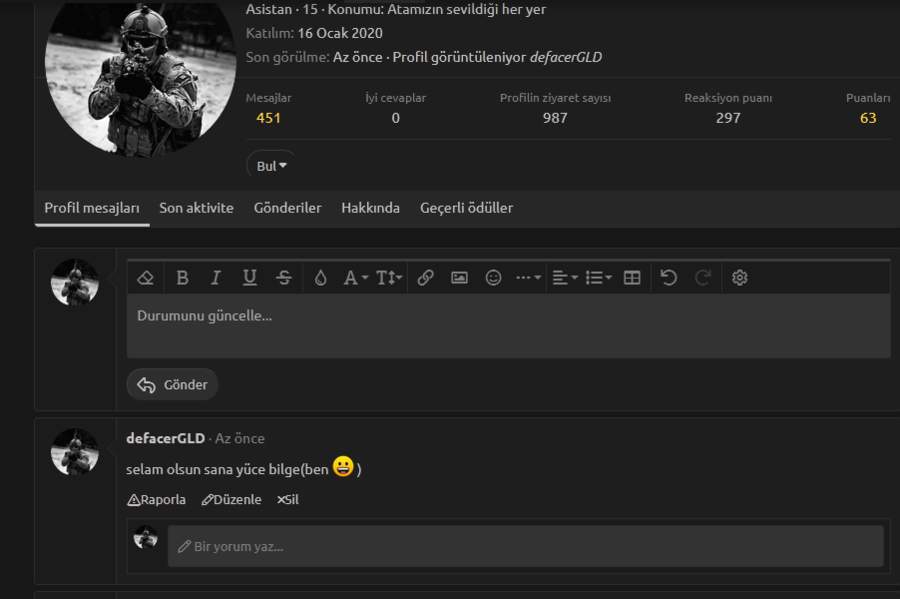Open the Gönderiler tab
This screenshot has width=900, height=599.
[x=288, y=208]
